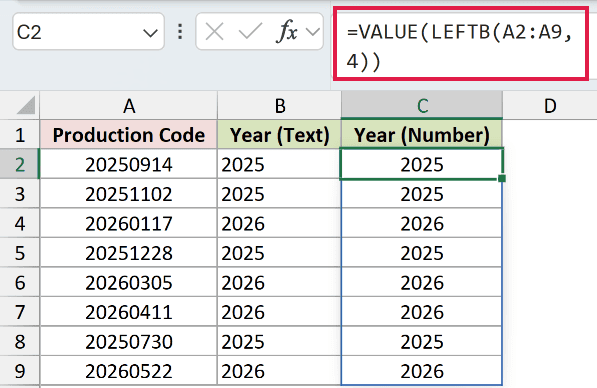The height and width of the screenshot is (388, 597).
Task: Click the fill handle on cell C2
Action: click(502, 178)
